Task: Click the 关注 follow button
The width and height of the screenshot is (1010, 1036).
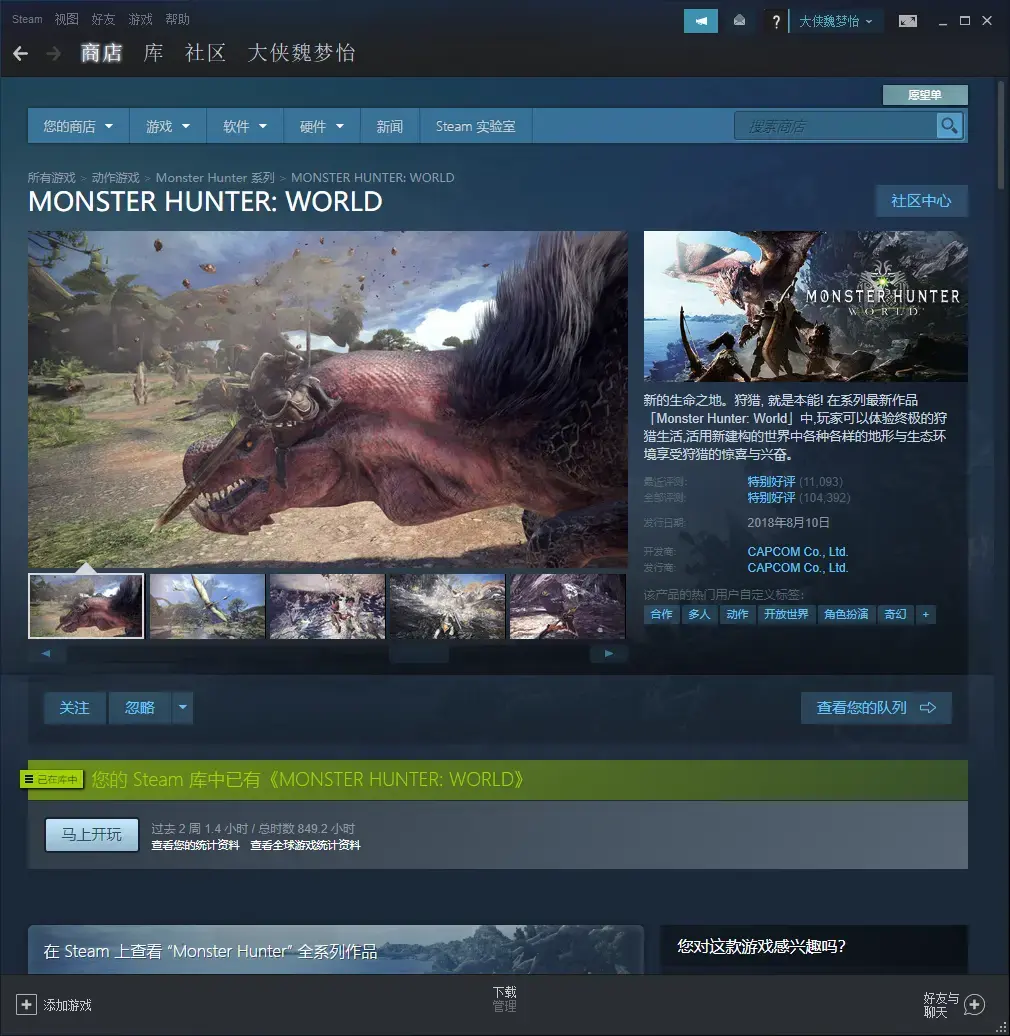Action: (x=75, y=708)
